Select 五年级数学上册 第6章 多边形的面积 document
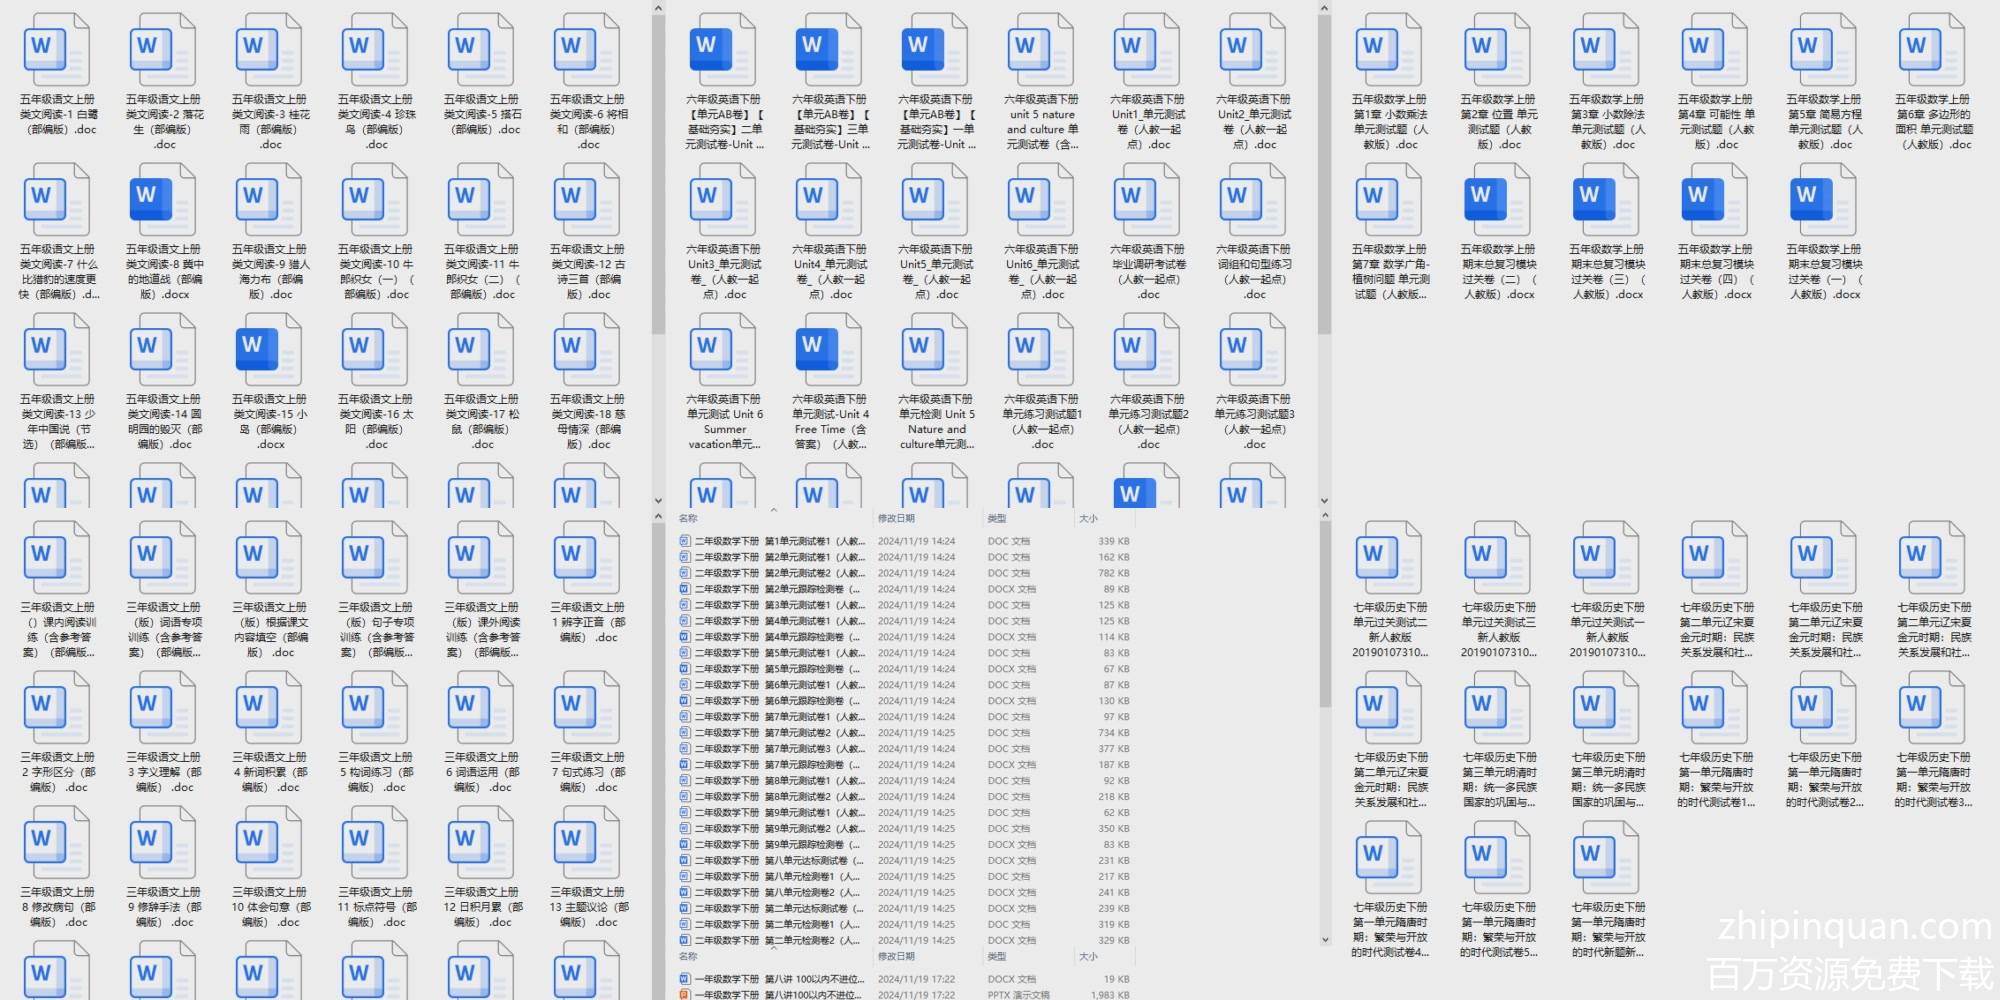Screen dimensions: 2000x1000 pos(1931,50)
